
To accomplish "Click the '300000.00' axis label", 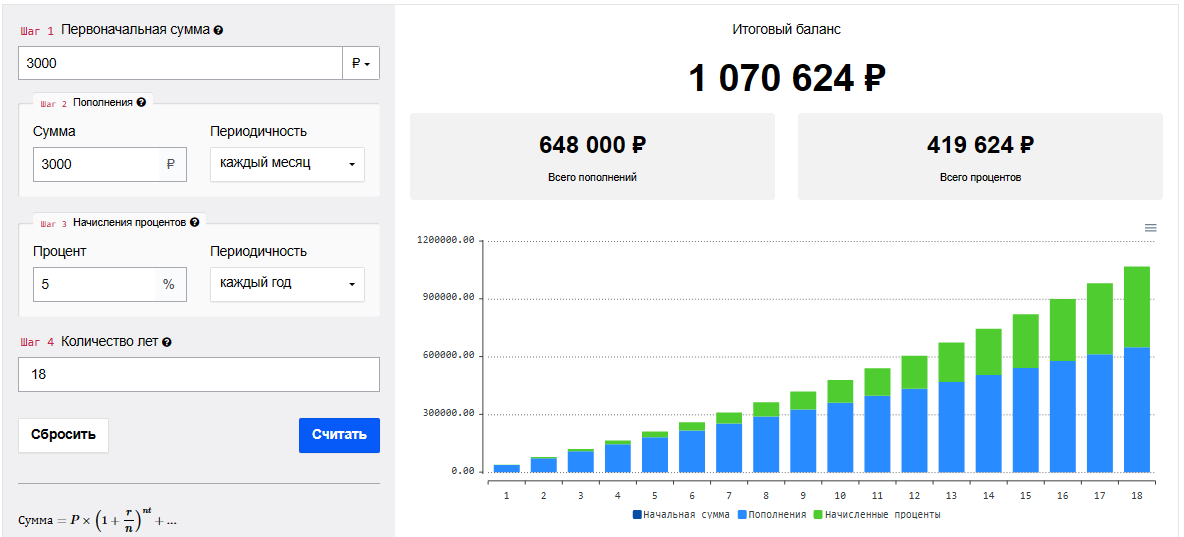I will point(449,414).
